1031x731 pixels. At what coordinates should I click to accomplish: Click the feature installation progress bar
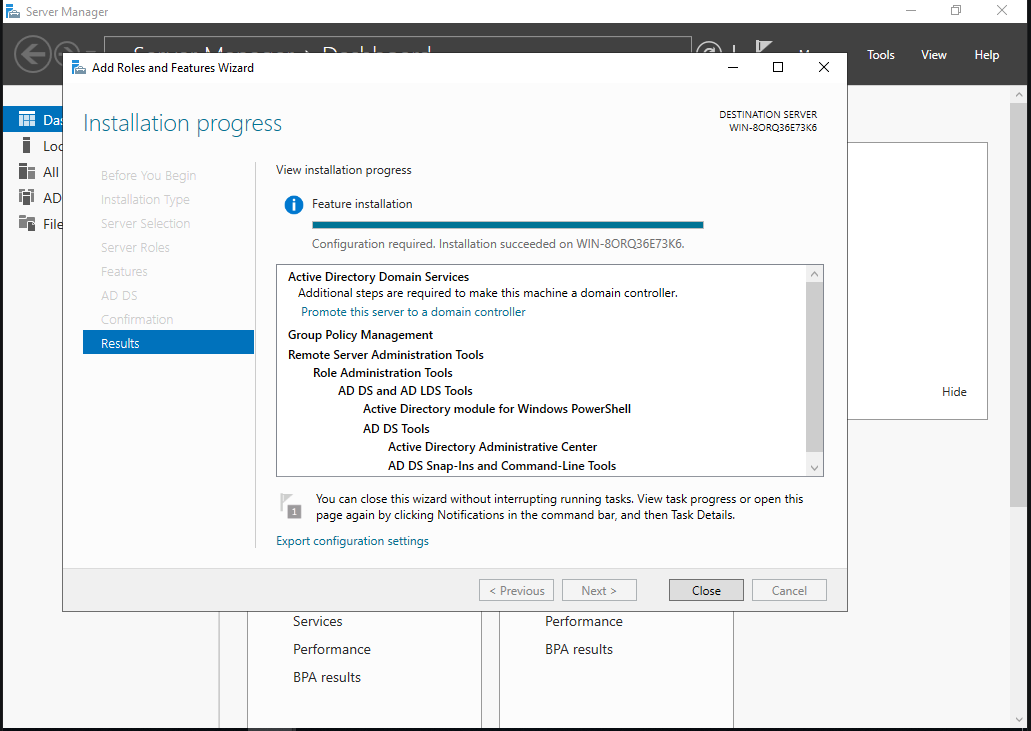point(508,225)
